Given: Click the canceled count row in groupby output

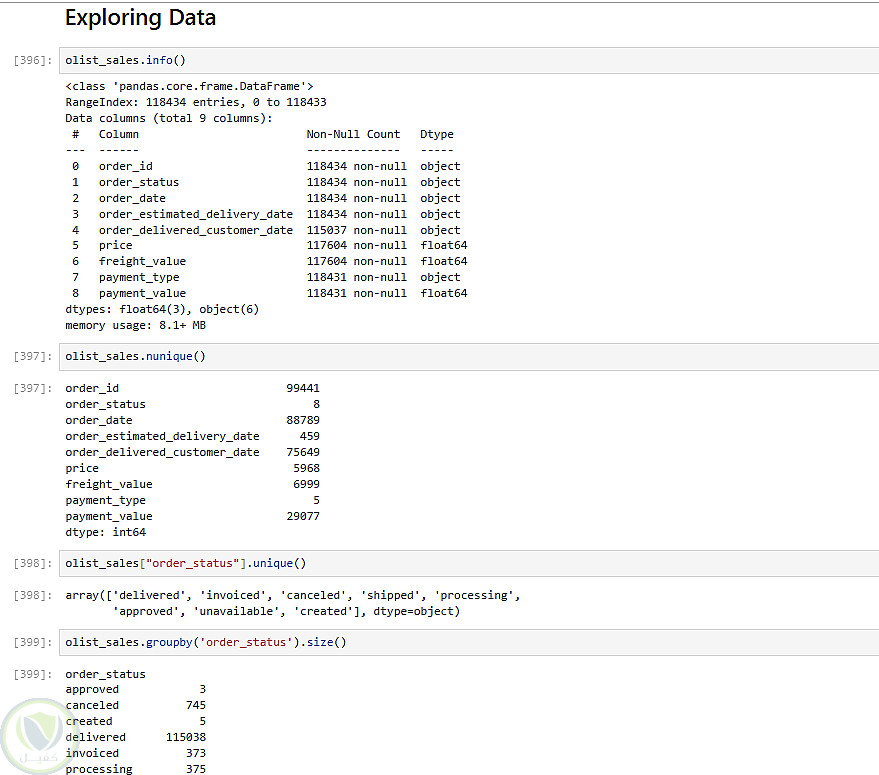Looking at the screenshot, I should (x=135, y=705).
